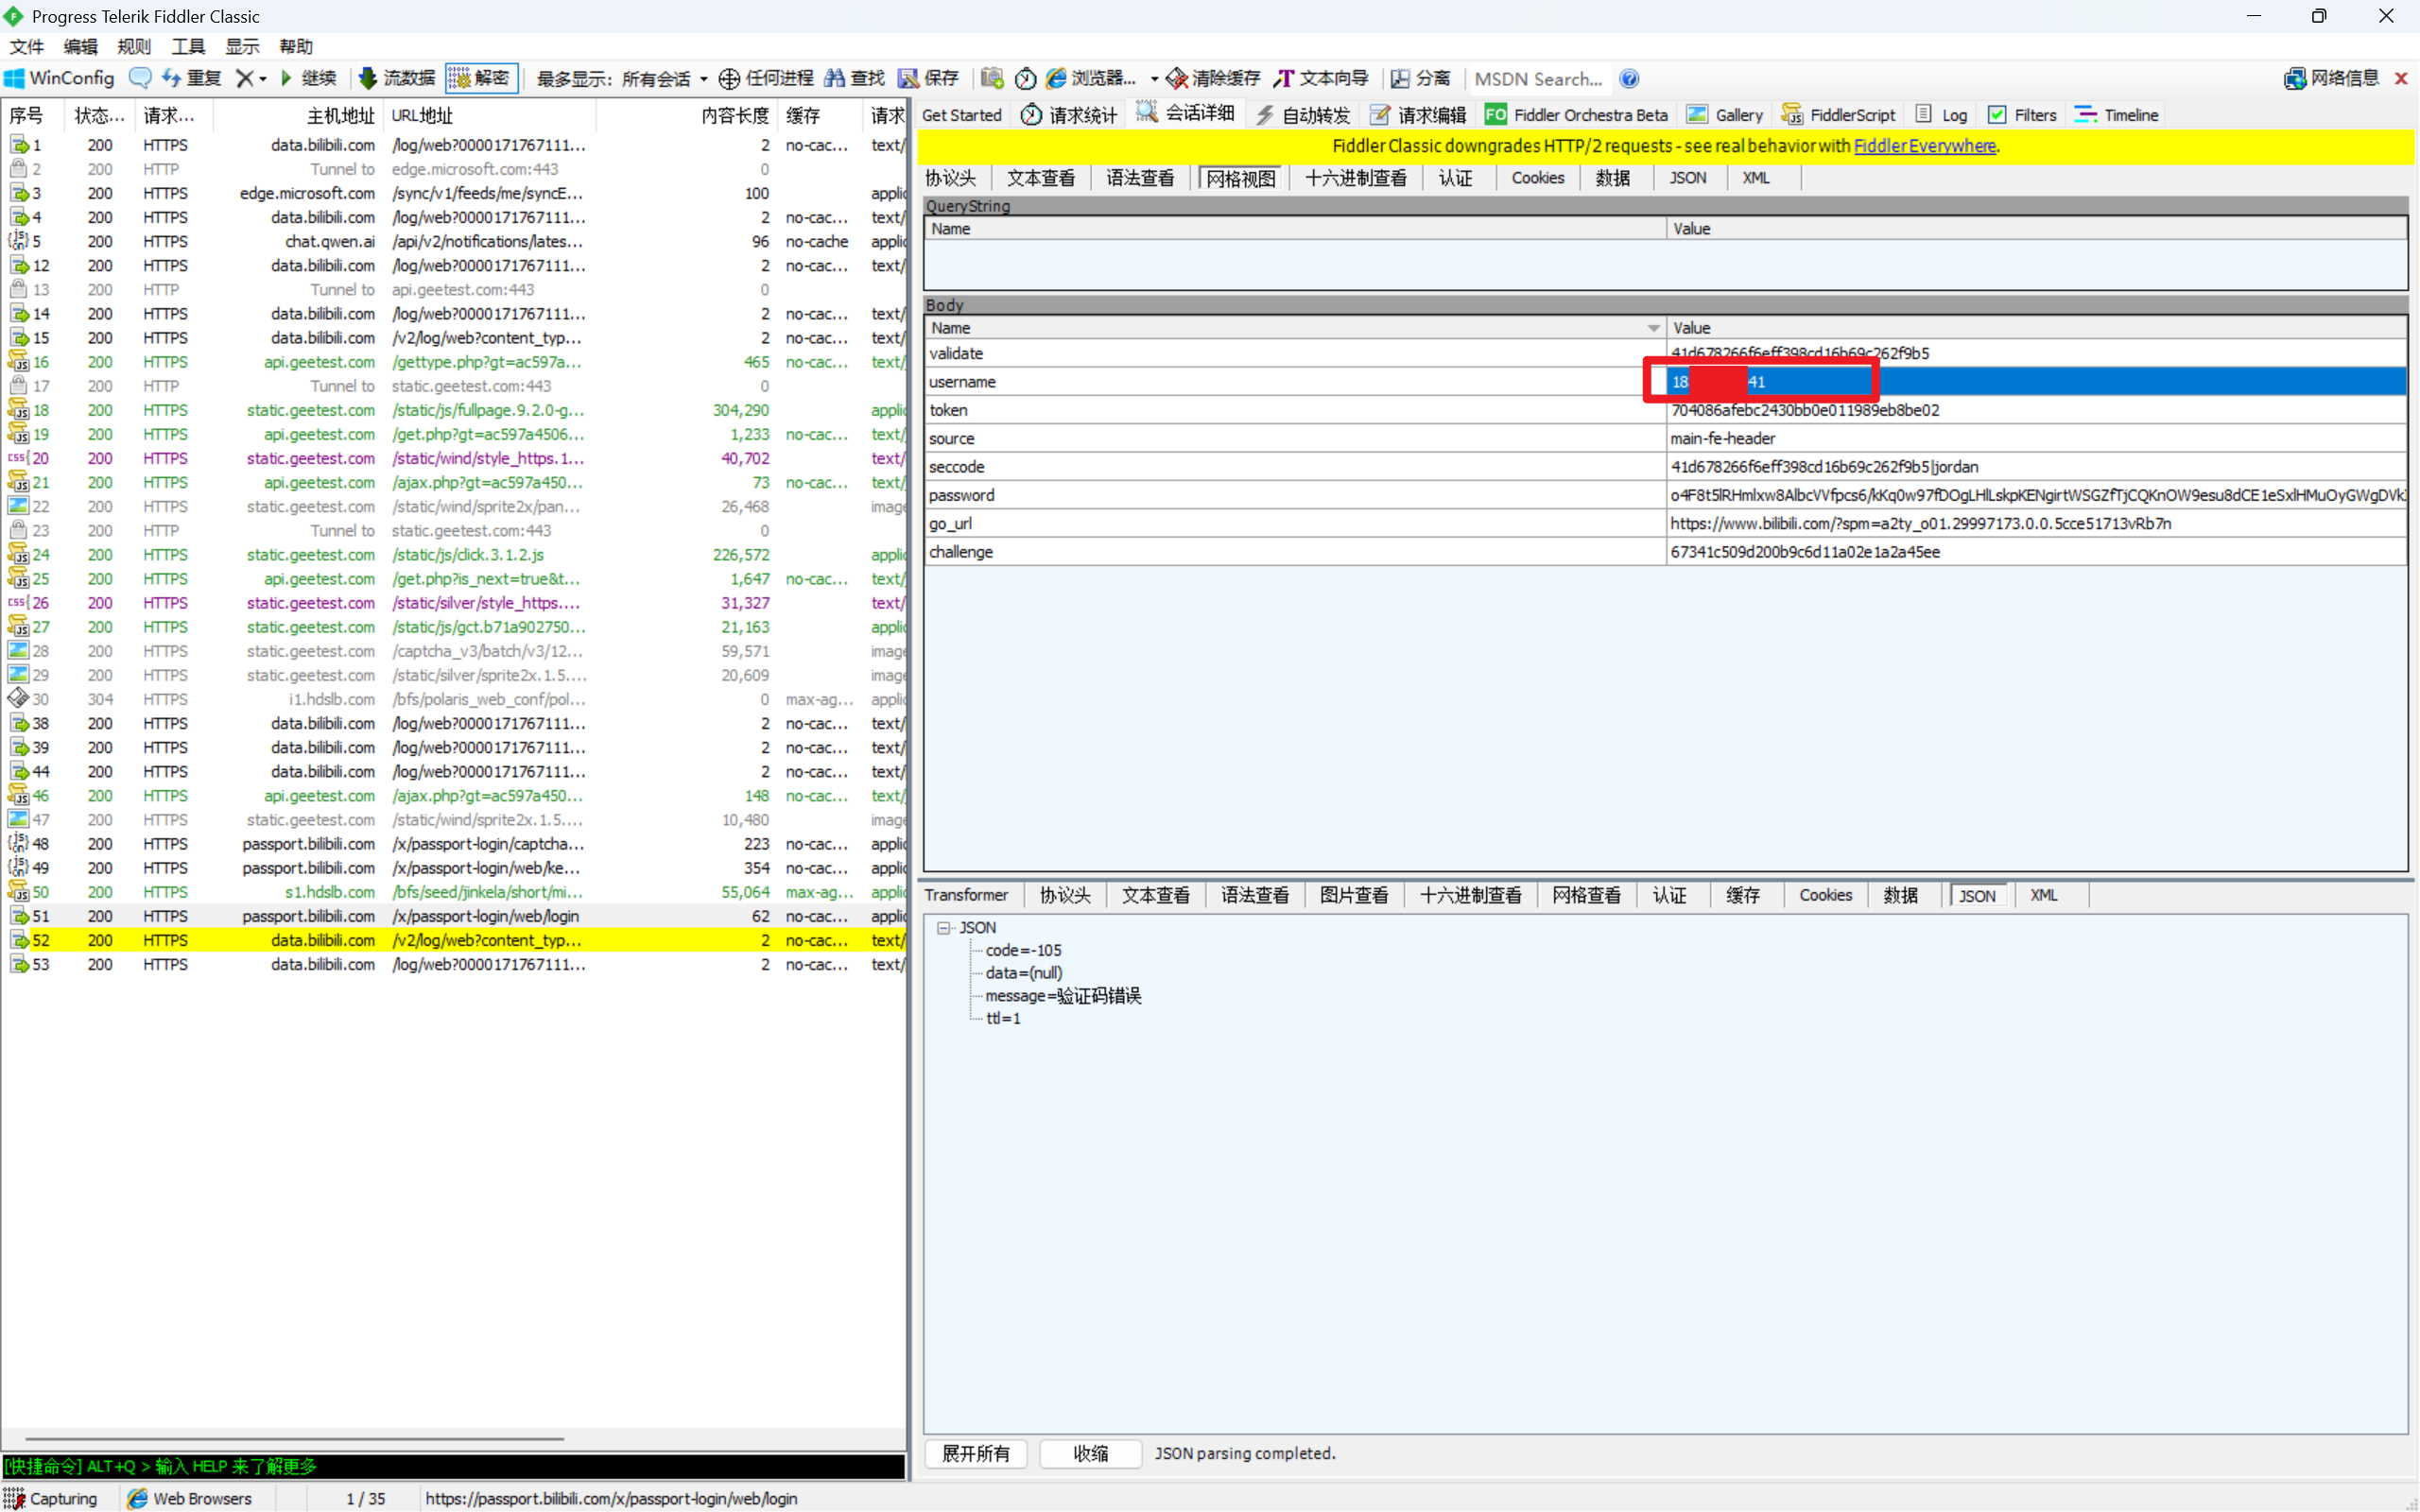This screenshot has height=1512, width=2420.
Task: Click the screenshot camera toolbar icon
Action: pyautogui.click(x=991, y=78)
